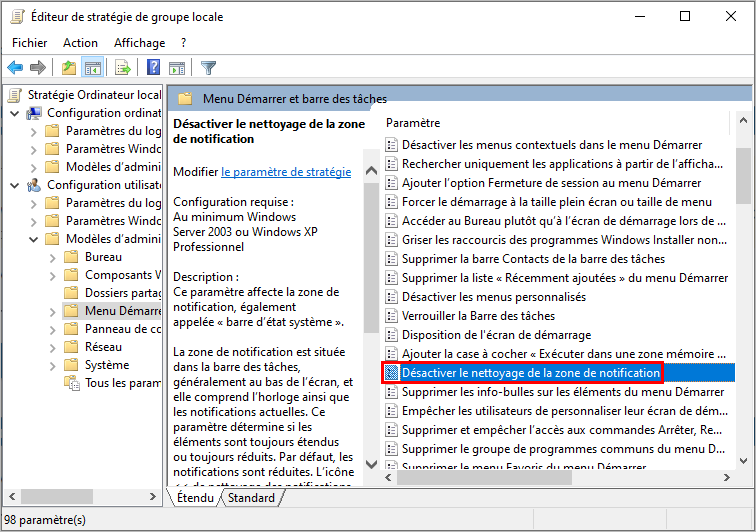Toggle the console tree pane icon

(x=93, y=68)
